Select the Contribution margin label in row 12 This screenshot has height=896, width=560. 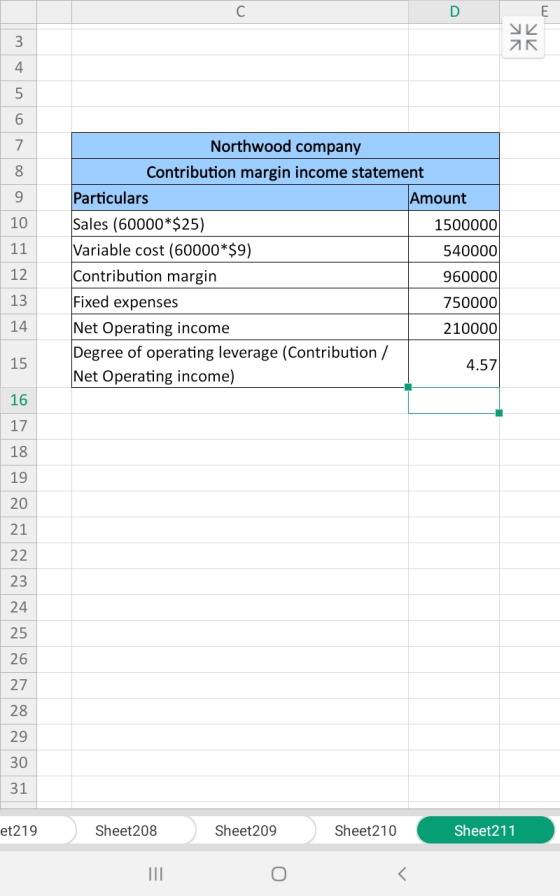pos(240,275)
